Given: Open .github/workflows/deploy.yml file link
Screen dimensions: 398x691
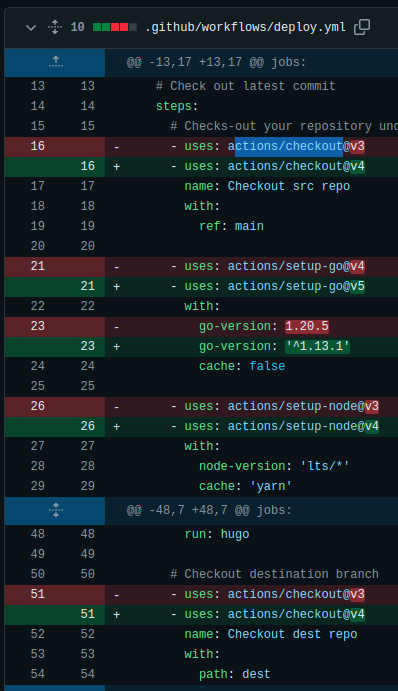Looking at the screenshot, I should (245, 27).
